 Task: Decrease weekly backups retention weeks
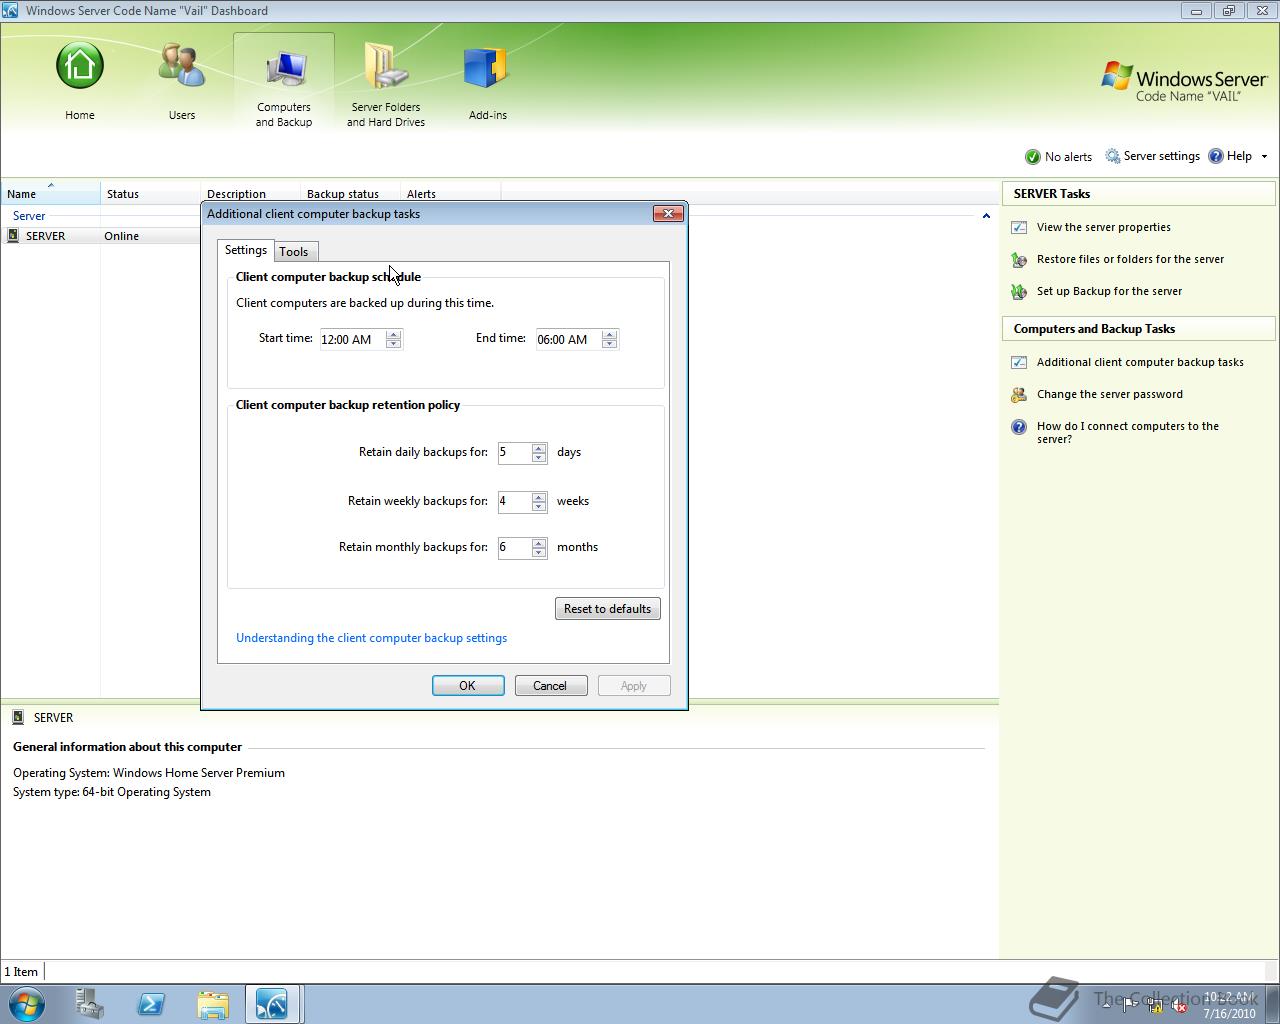[538, 506]
